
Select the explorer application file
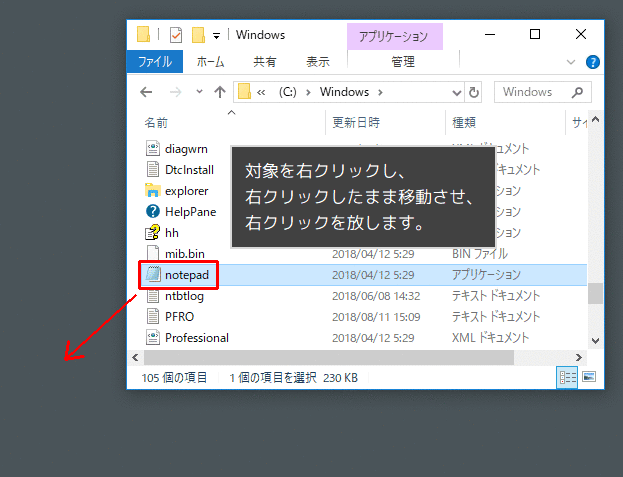pos(186,190)
